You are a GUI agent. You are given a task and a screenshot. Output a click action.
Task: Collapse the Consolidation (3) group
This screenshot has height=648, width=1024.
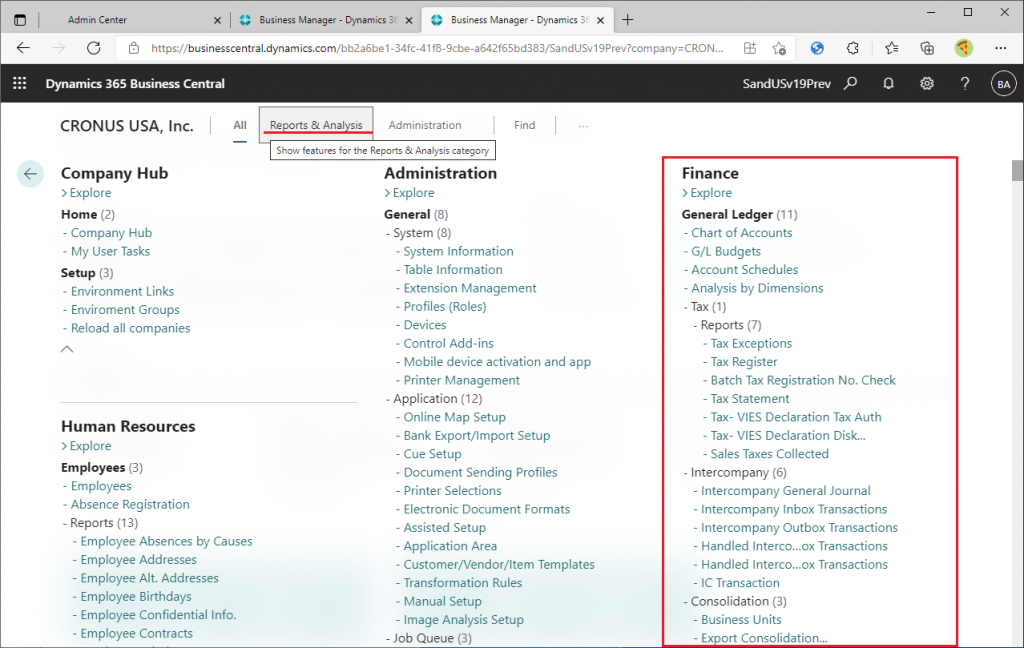(735, 601)
